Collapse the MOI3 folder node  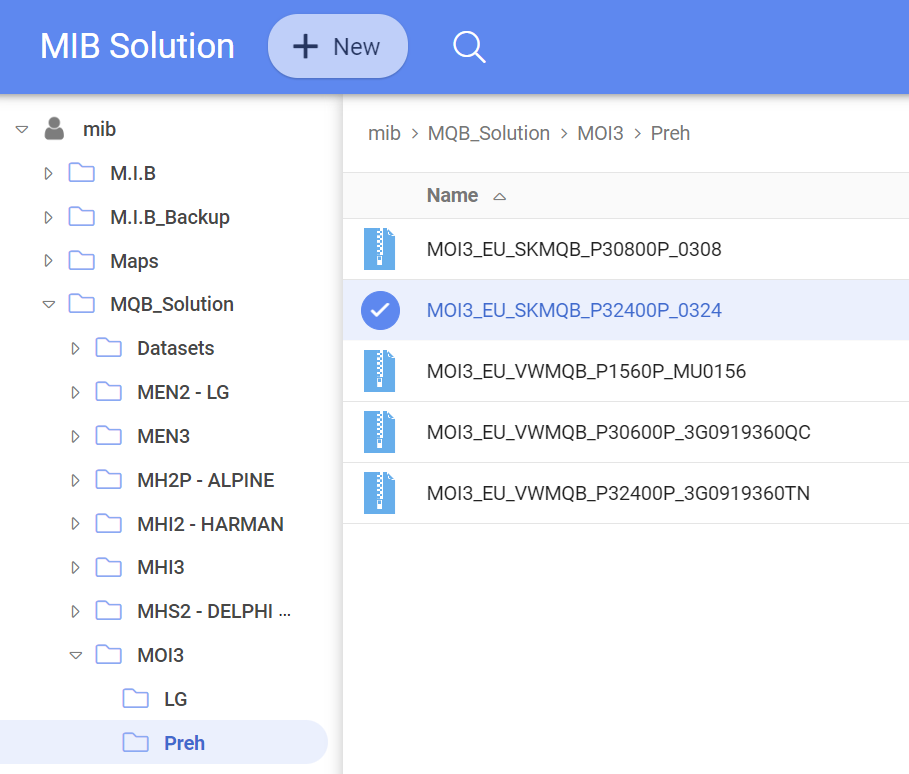click(75, 656)
